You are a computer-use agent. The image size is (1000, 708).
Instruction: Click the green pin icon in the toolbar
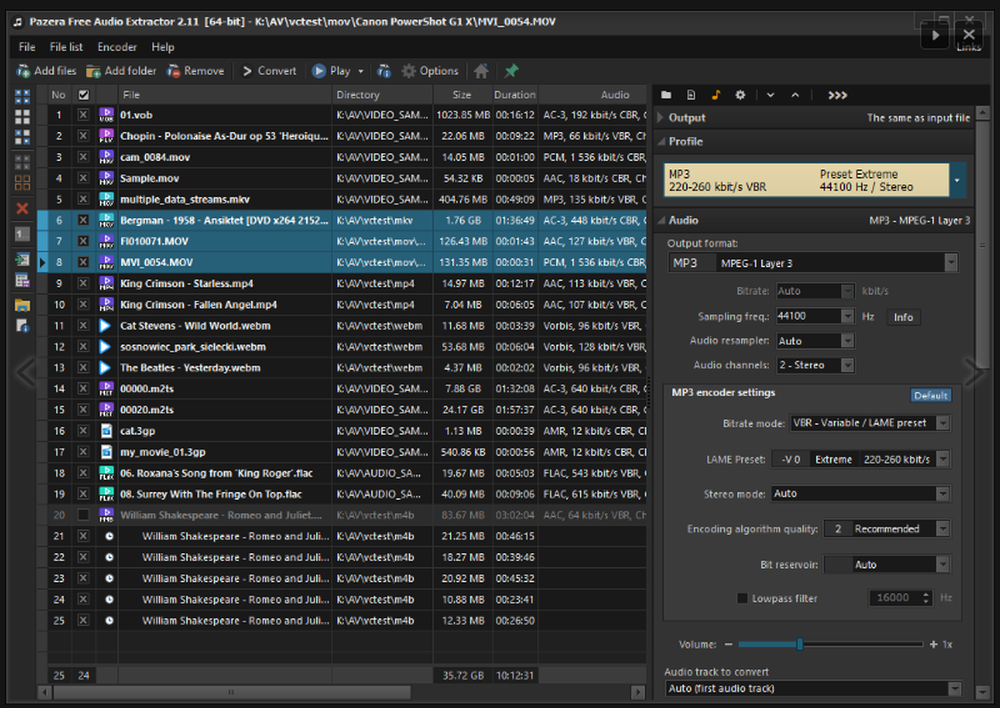(511, 71)
